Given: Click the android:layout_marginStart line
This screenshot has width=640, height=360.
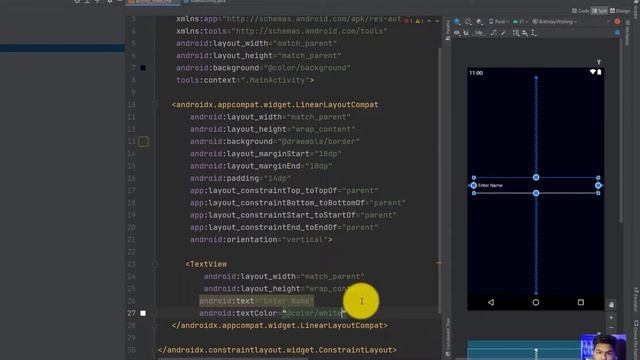Looking at the screenshot, I should pos(265,154).
